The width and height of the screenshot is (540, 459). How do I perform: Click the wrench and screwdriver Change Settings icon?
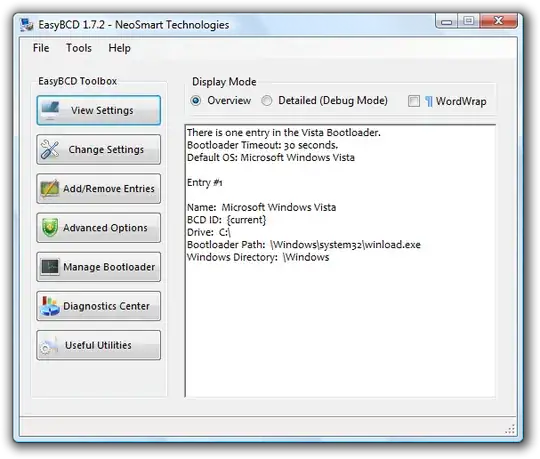pos(50,149)
